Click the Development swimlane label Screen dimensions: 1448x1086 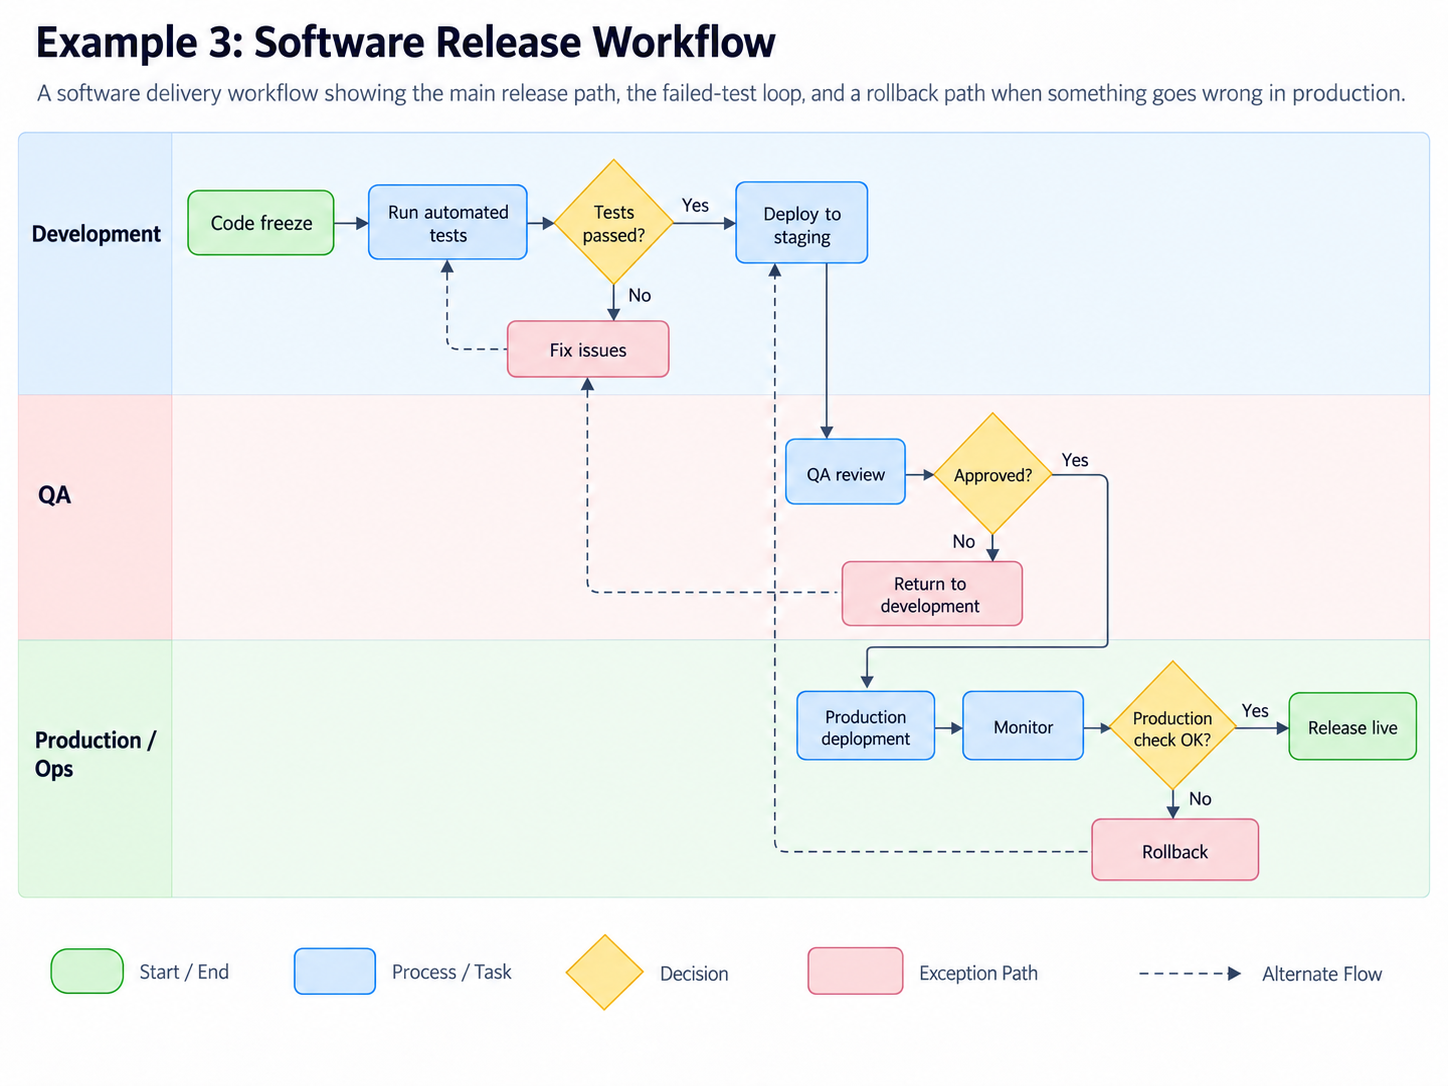click(96, 234)
